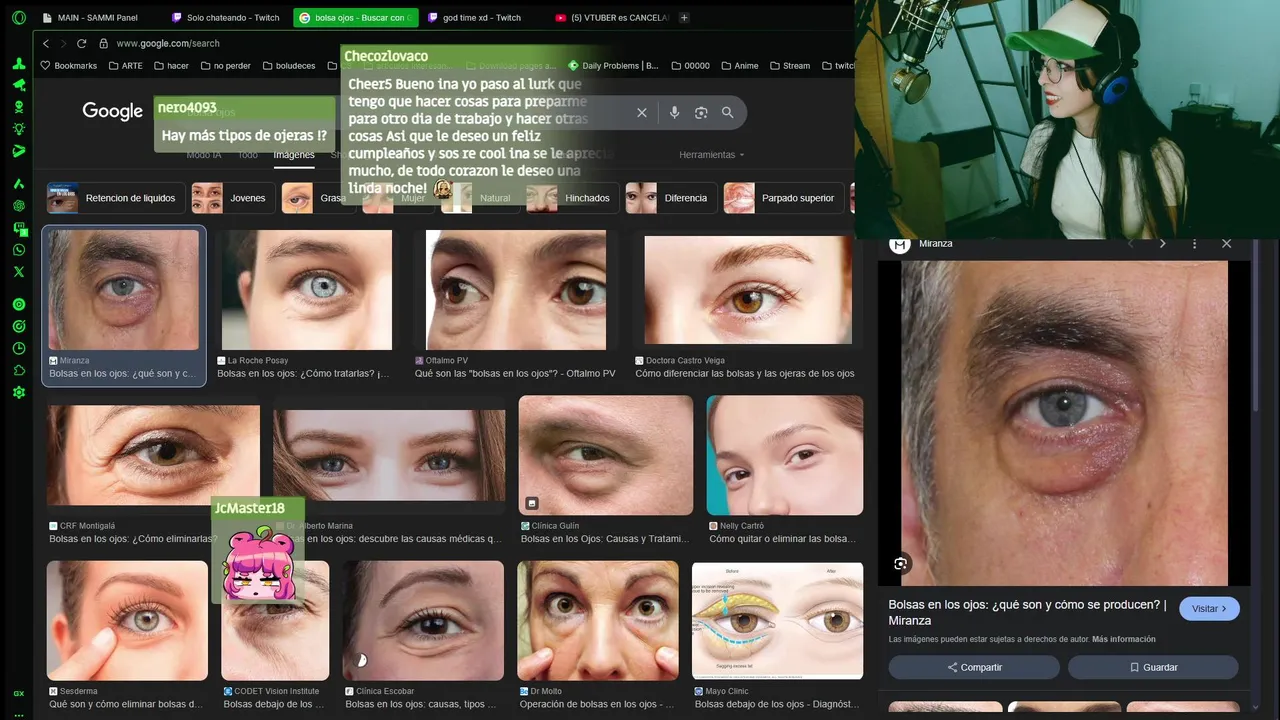
Task: Open the Anime bookmarks folder
Action: pos(739,66)
